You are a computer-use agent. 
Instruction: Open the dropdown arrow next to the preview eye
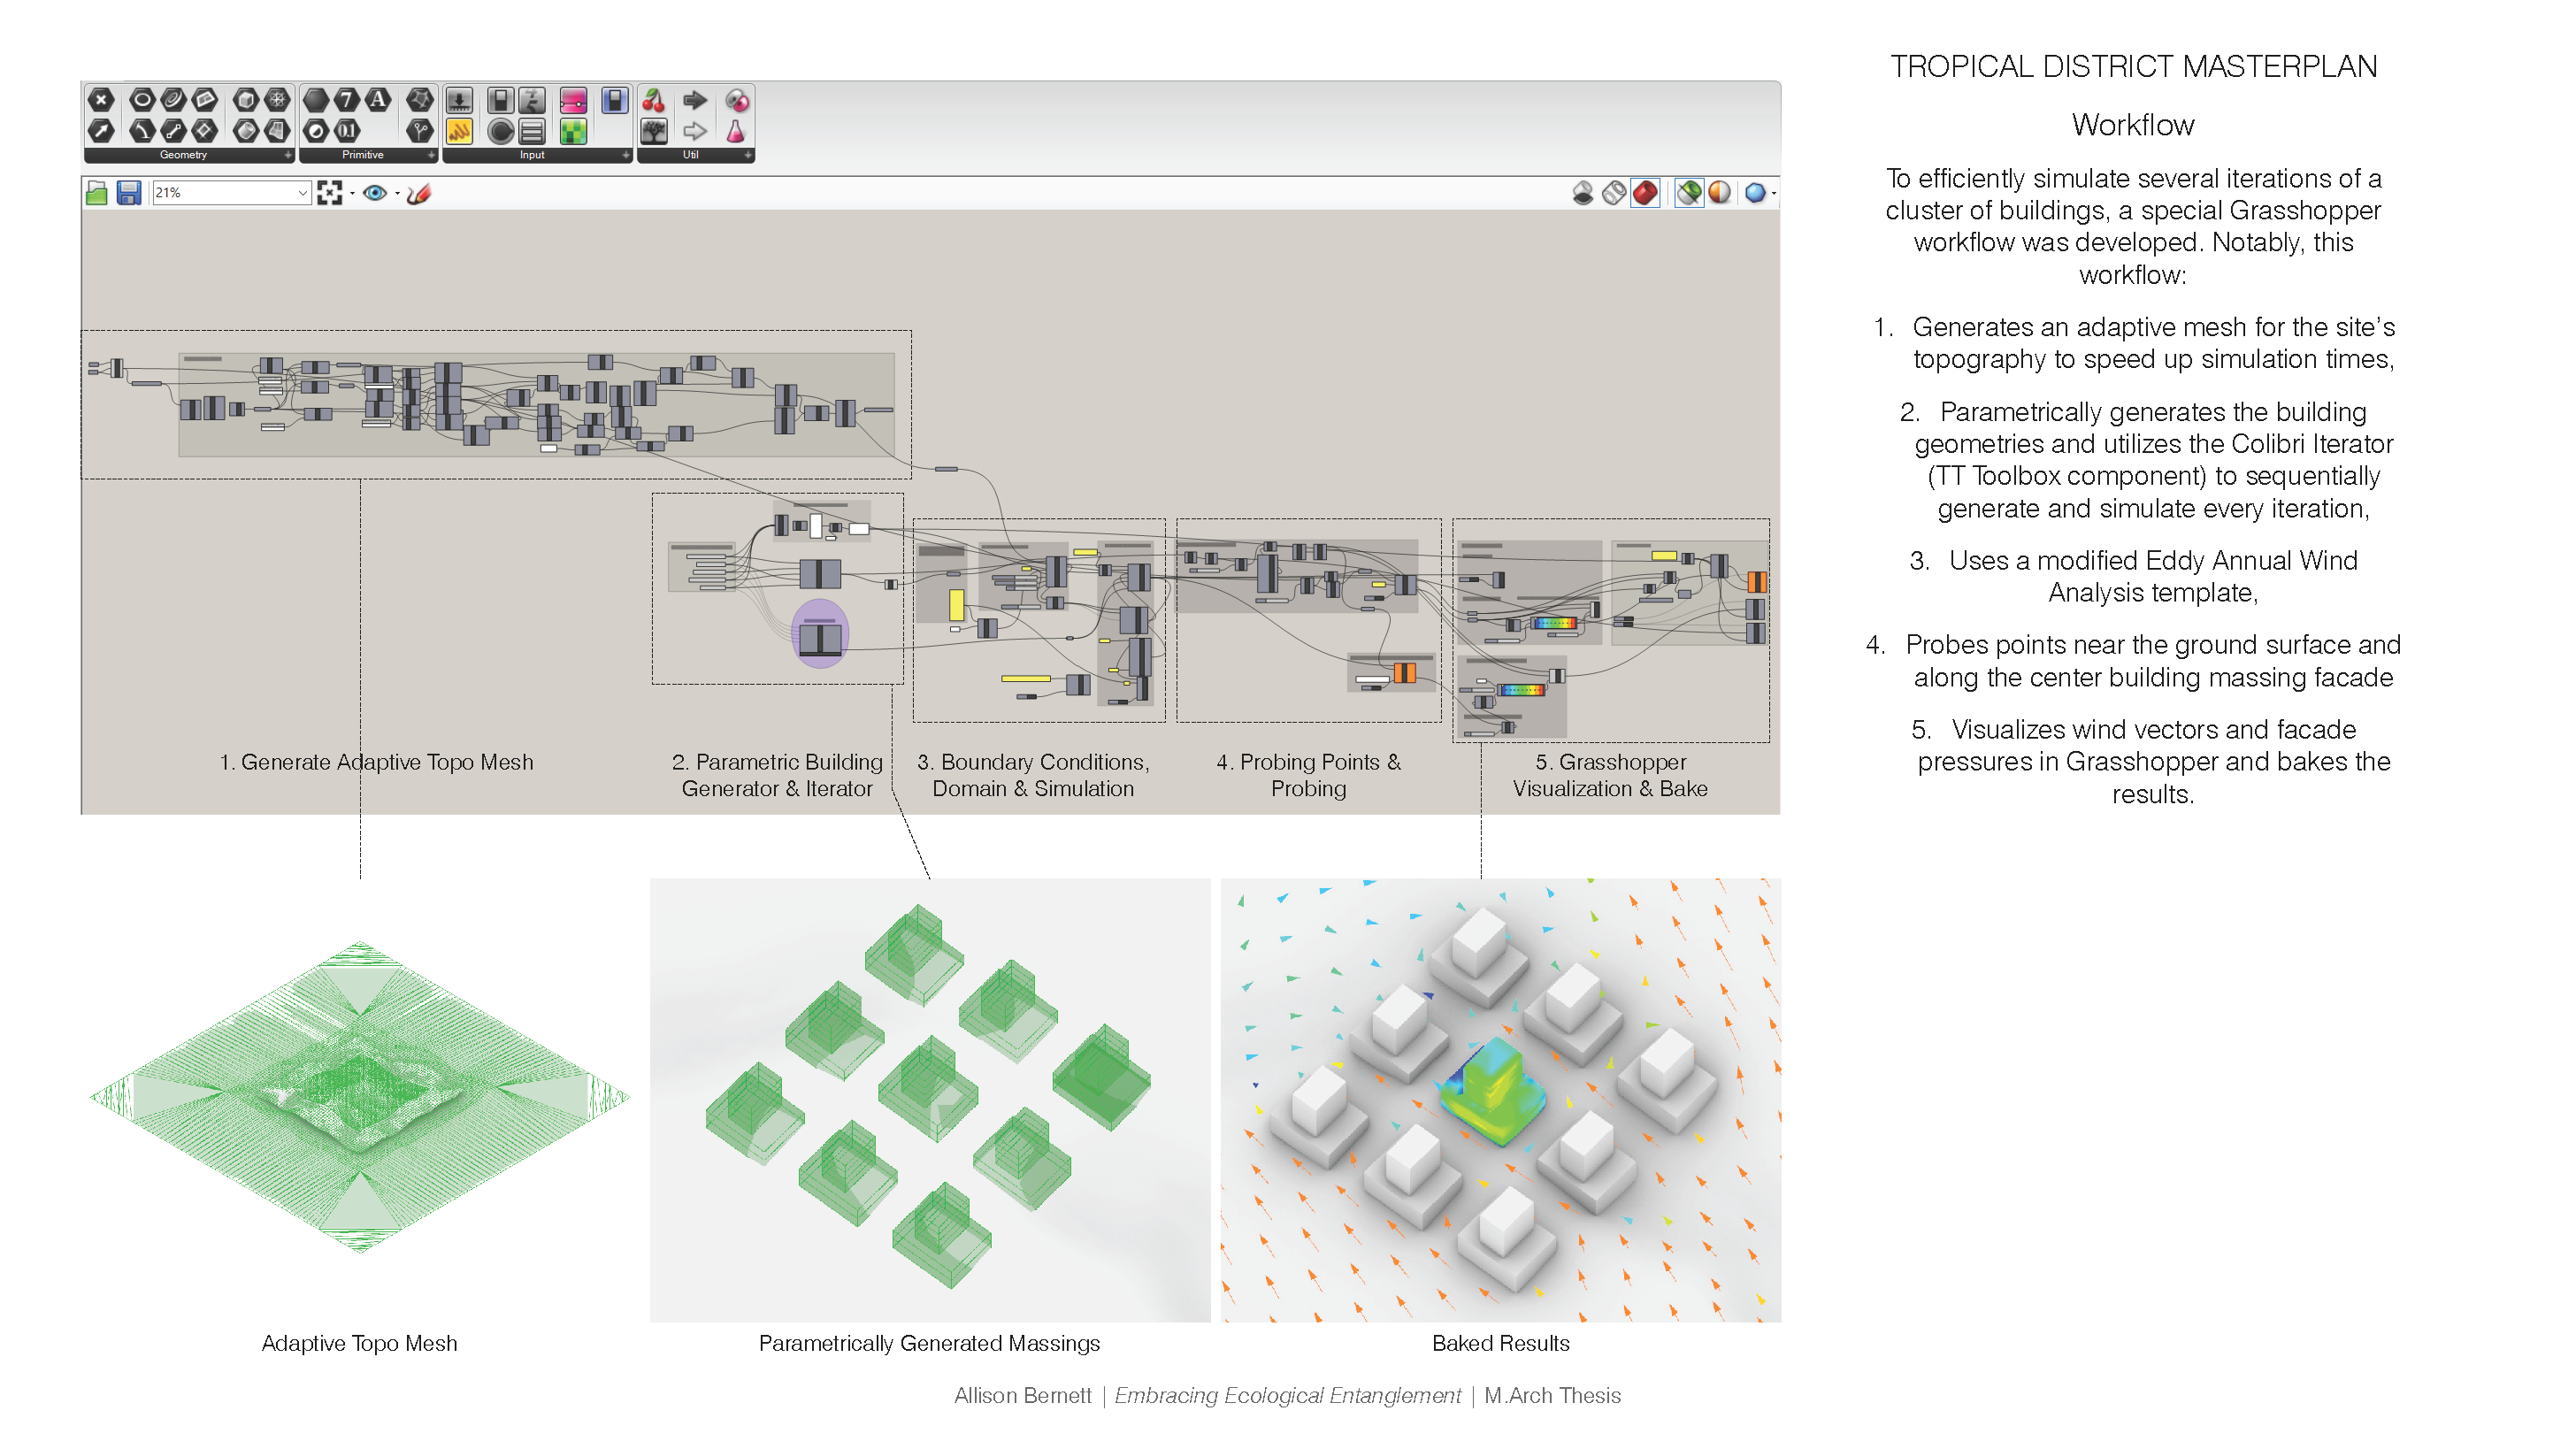pos(397,192)
